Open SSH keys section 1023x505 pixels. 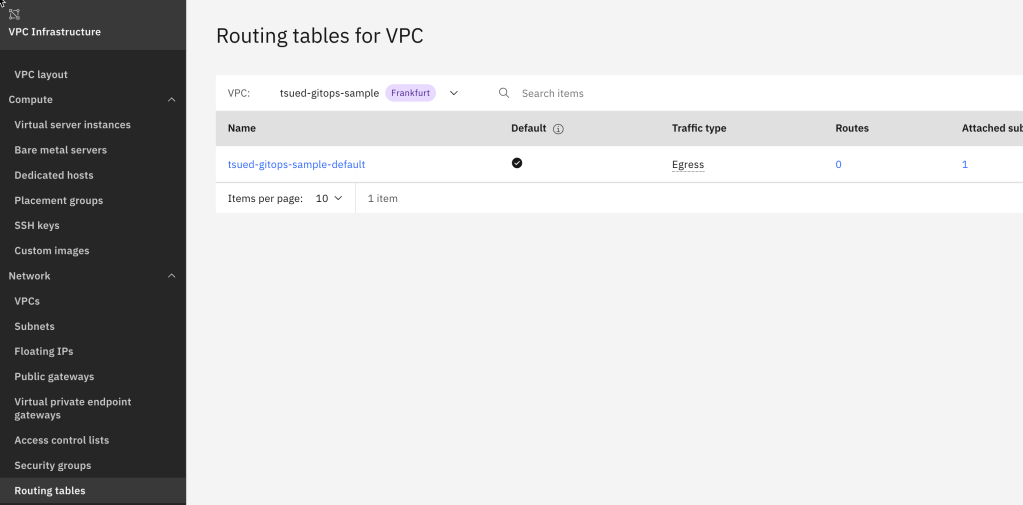point(37,226)
